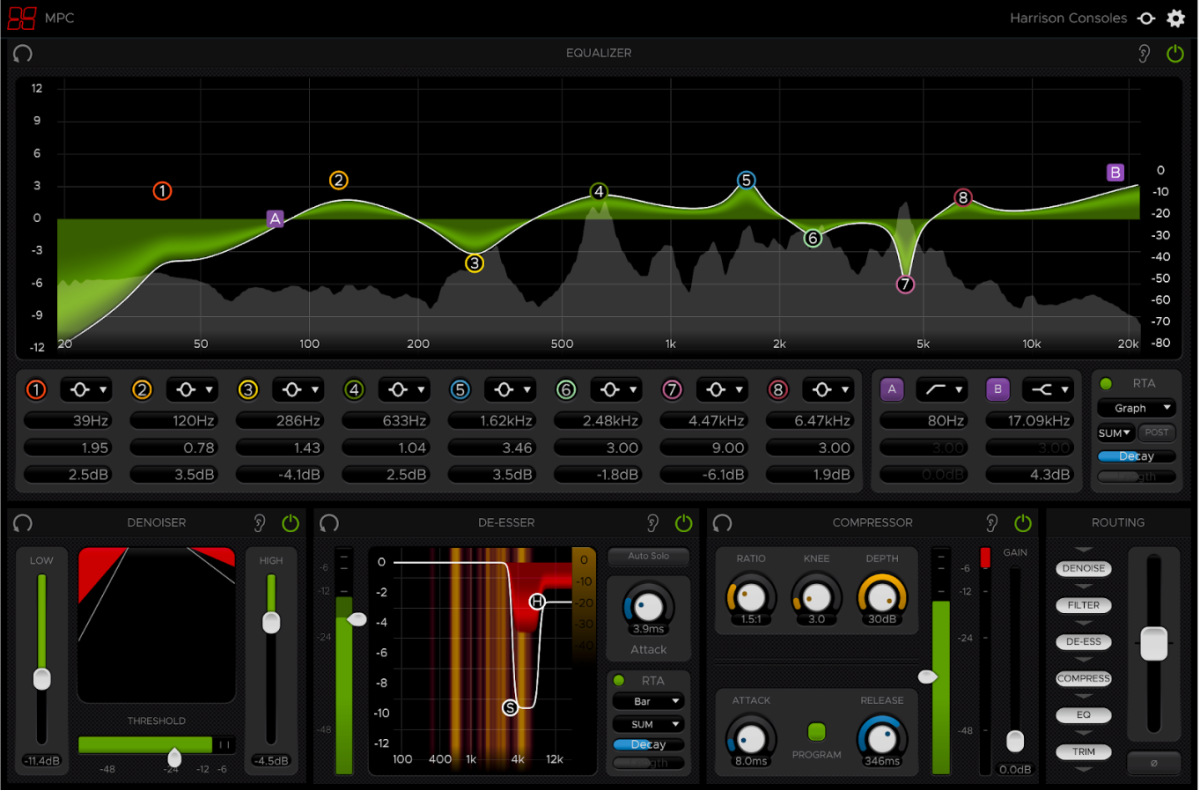This screenshot has width=1200, height=790.
Task: Toggle band 7 enable button in the band list
Action: pos(672,389)
